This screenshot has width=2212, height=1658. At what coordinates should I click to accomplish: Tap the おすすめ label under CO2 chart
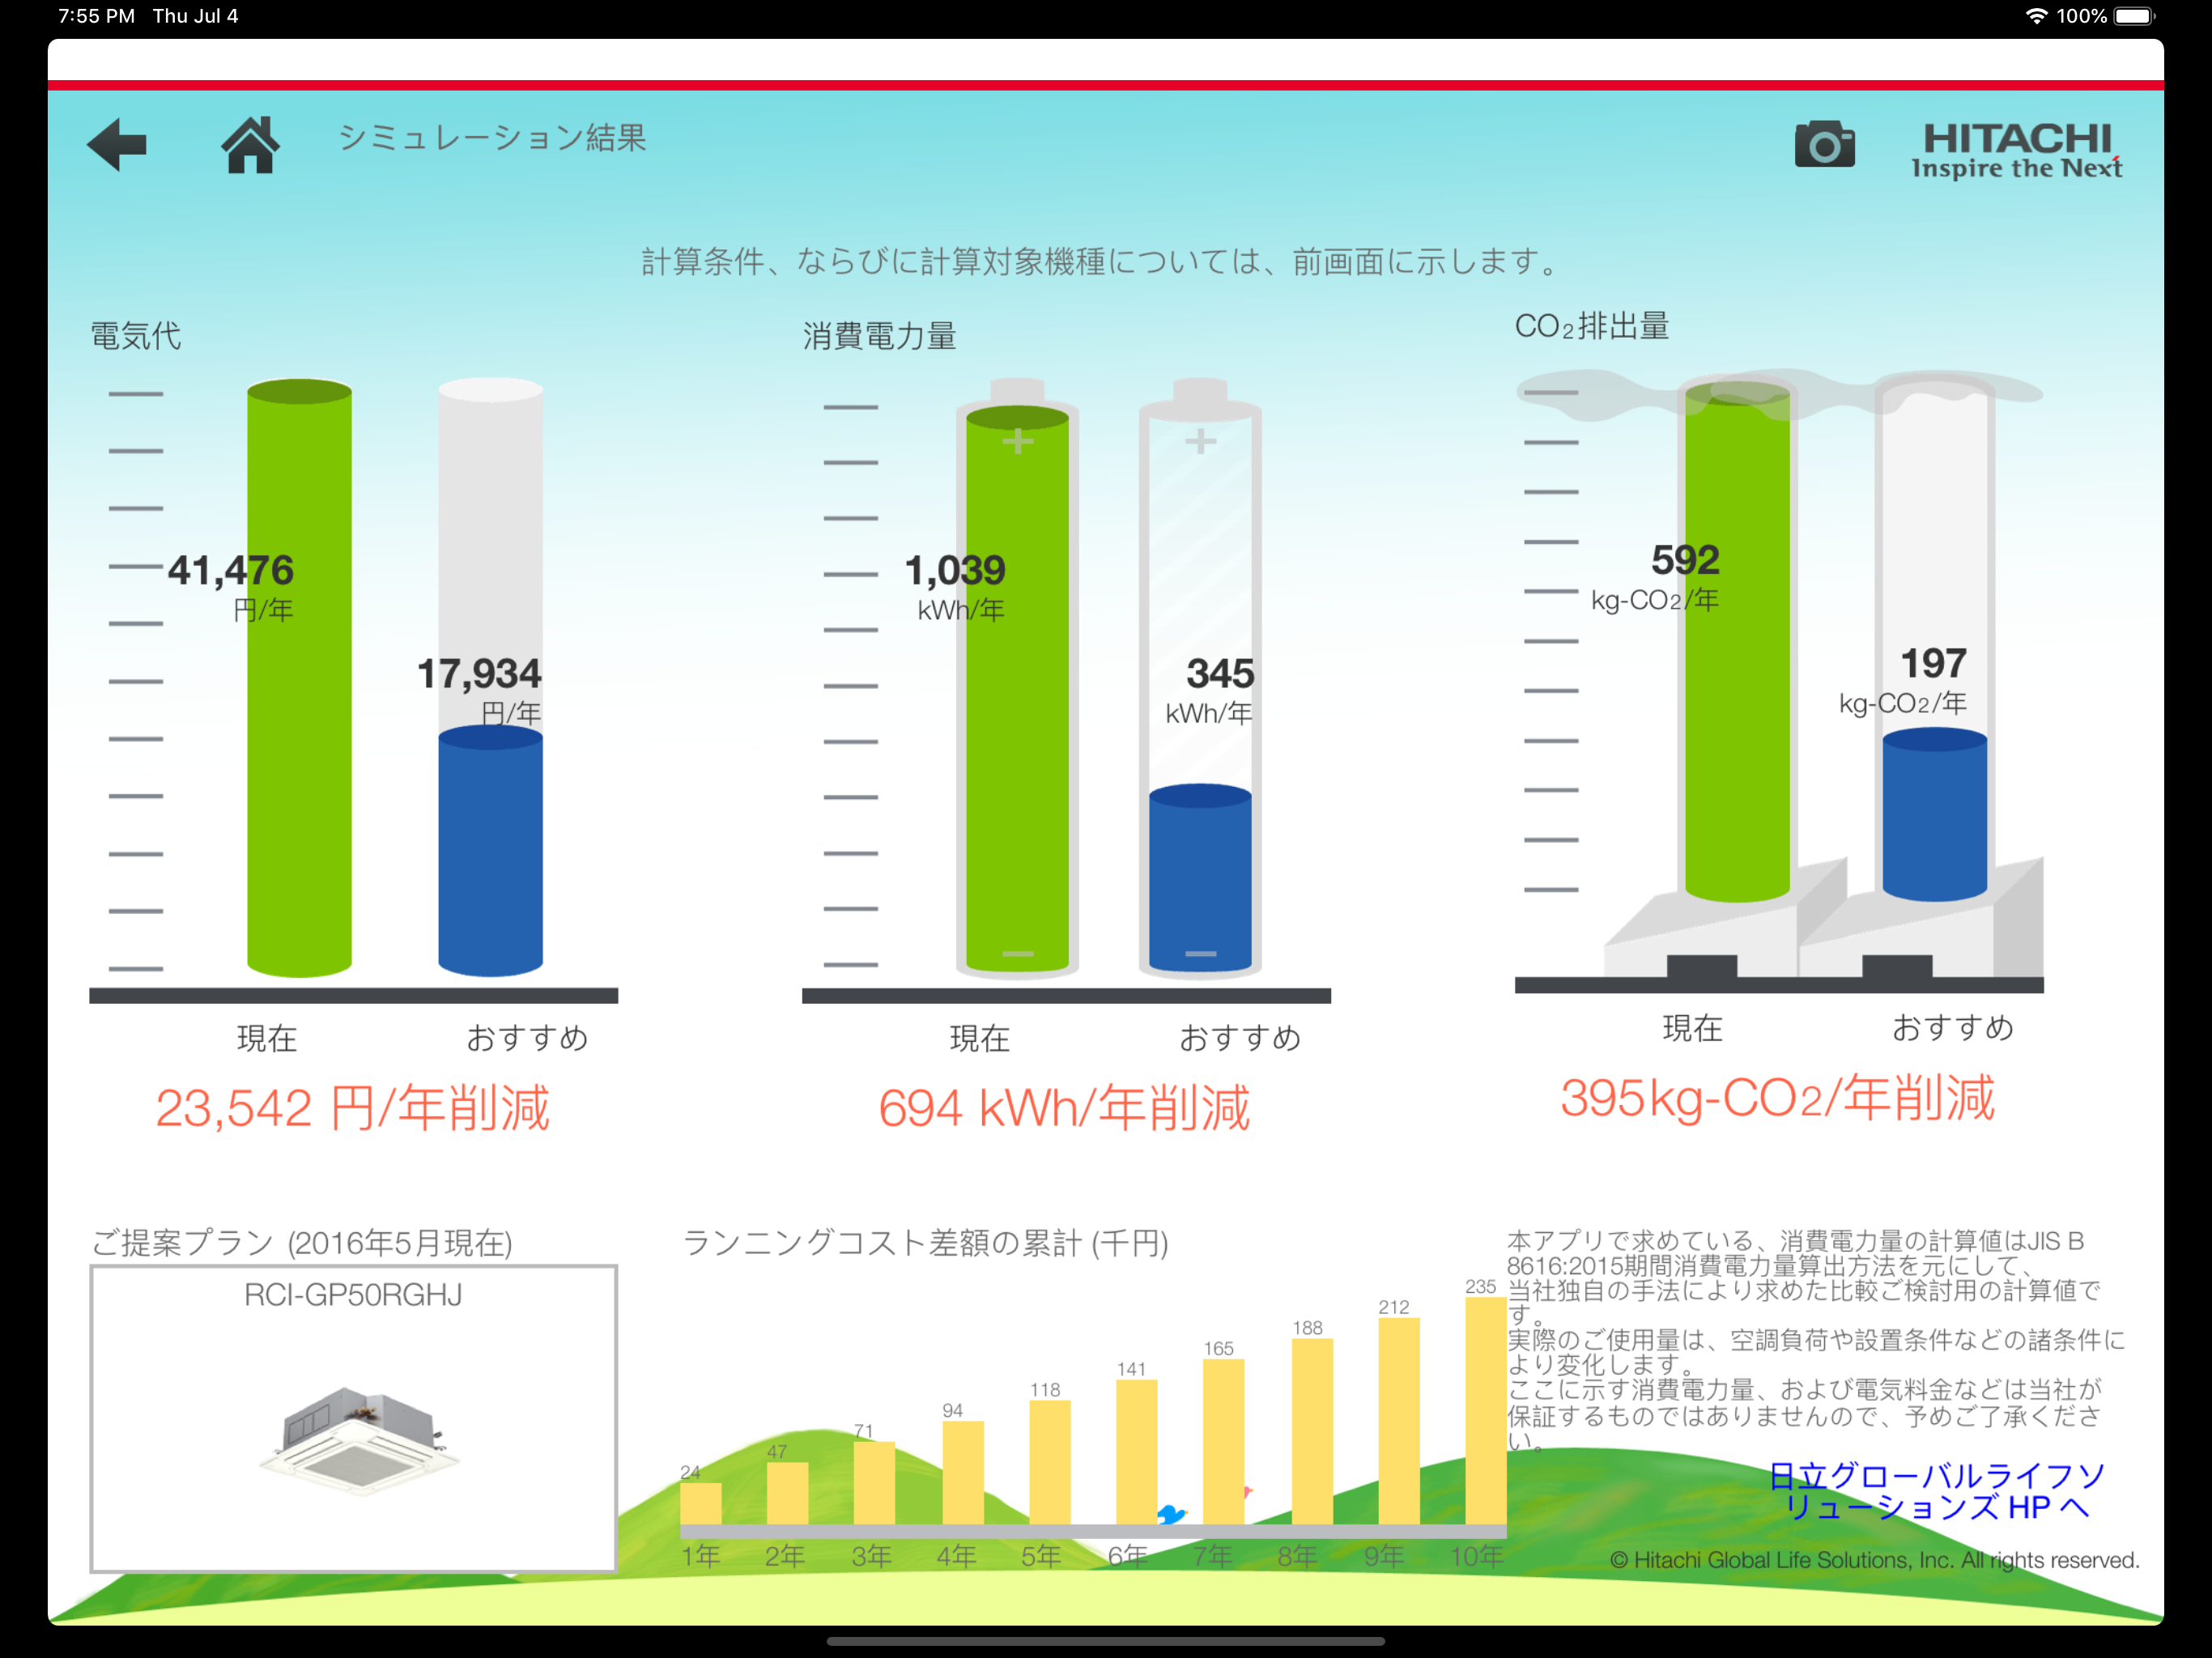[x=1953, y=1028]
